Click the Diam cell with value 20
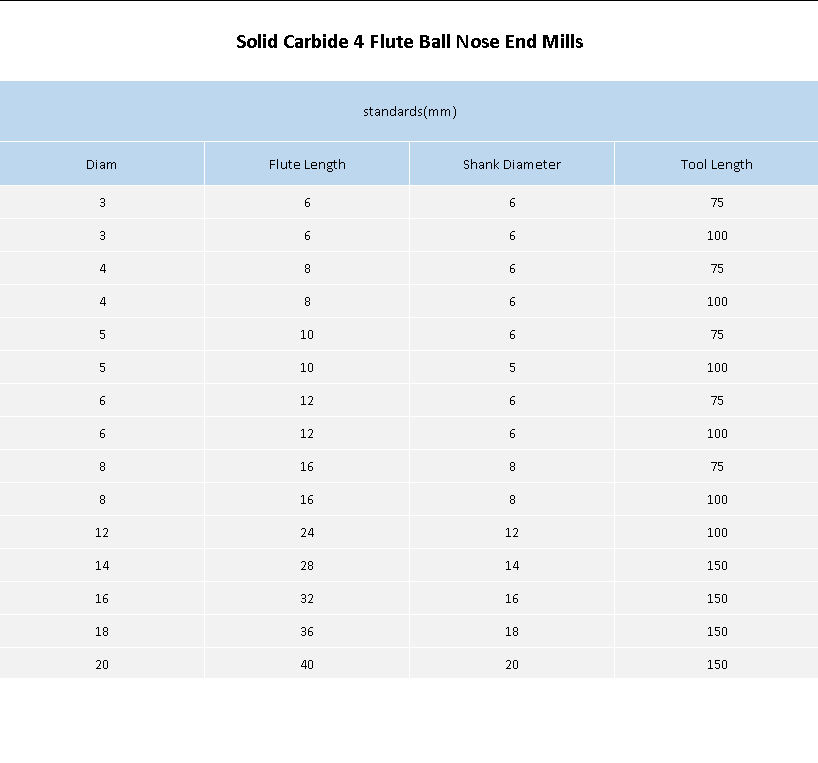Viewport: 818px width, 763px height. [x=102, y=664]
